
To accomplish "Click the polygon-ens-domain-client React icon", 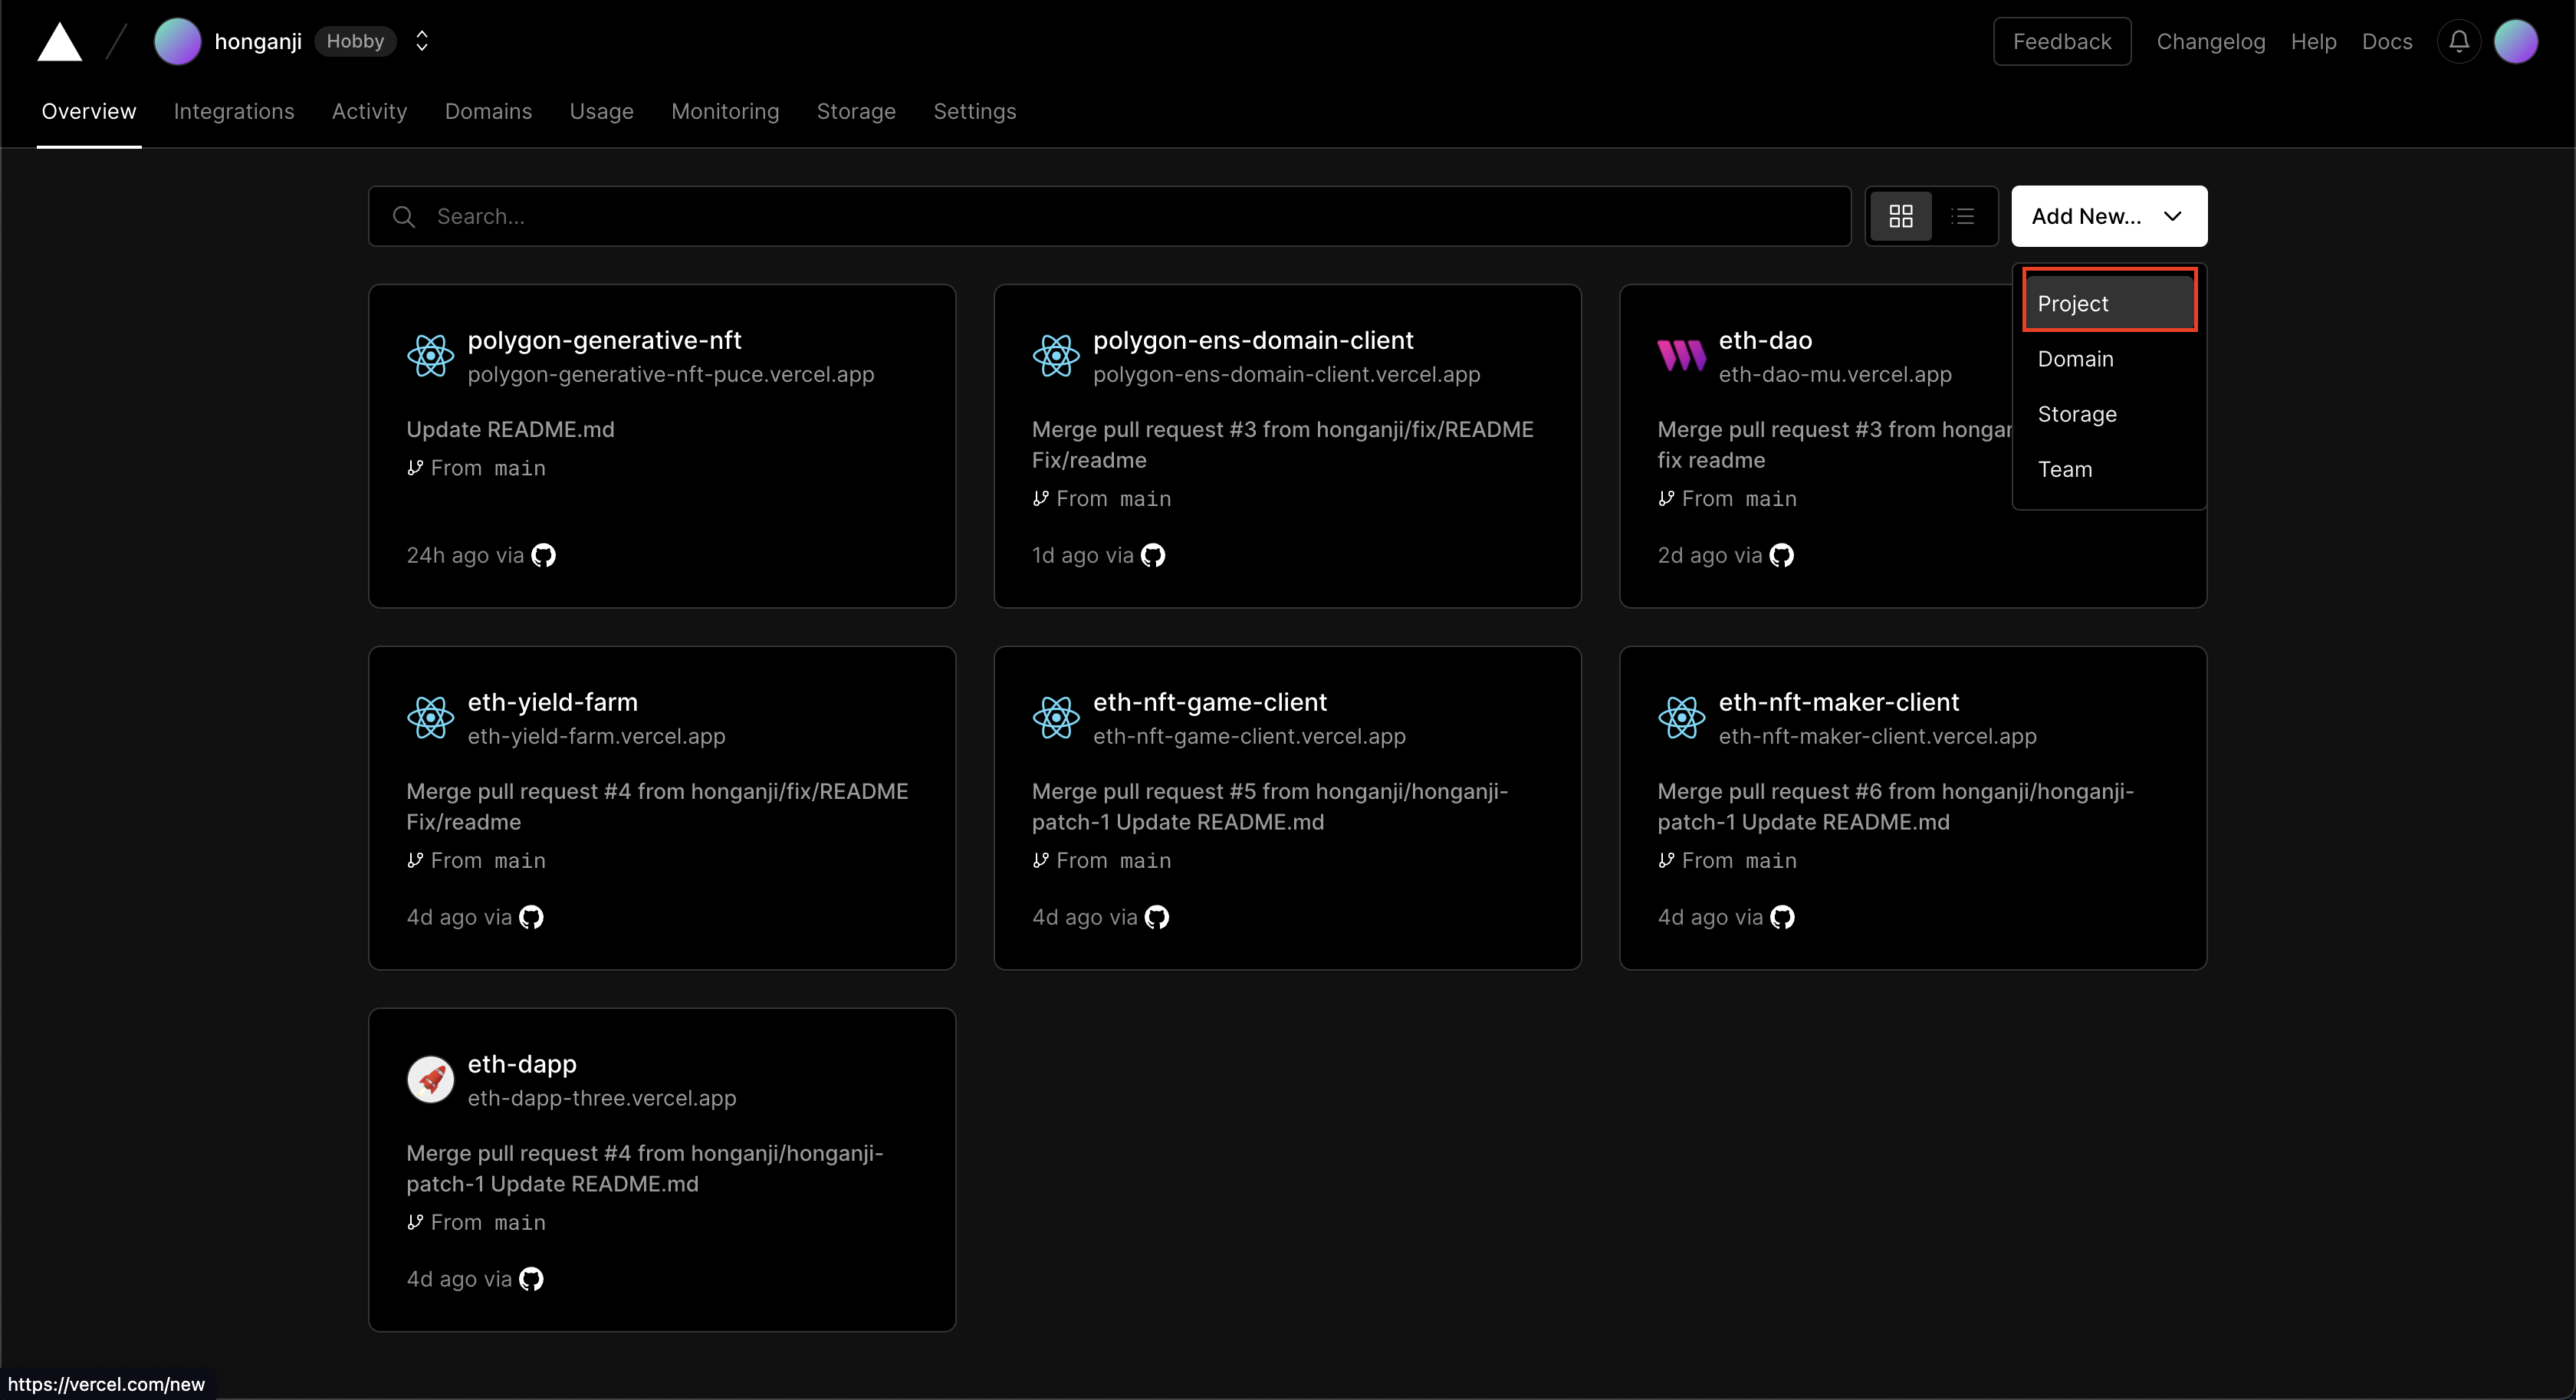I will point(1056,355).
